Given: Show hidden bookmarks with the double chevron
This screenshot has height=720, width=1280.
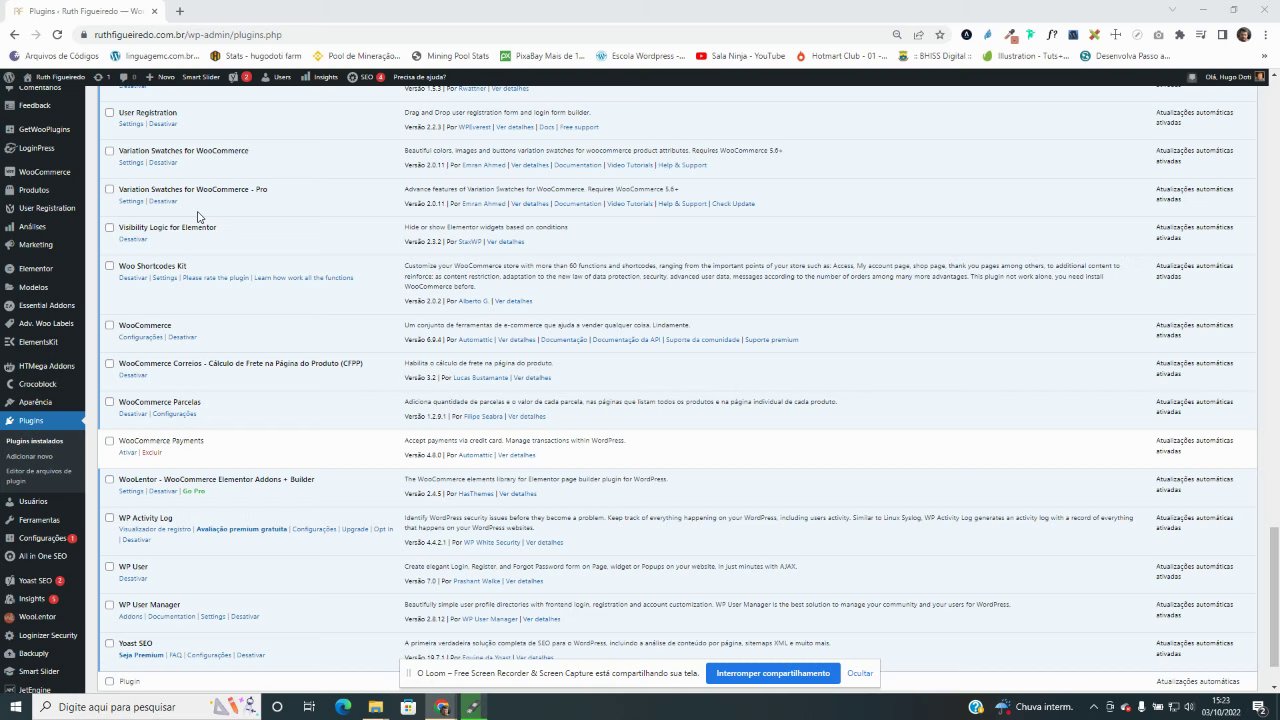Looking at the screenshot, I should 1265,56.
